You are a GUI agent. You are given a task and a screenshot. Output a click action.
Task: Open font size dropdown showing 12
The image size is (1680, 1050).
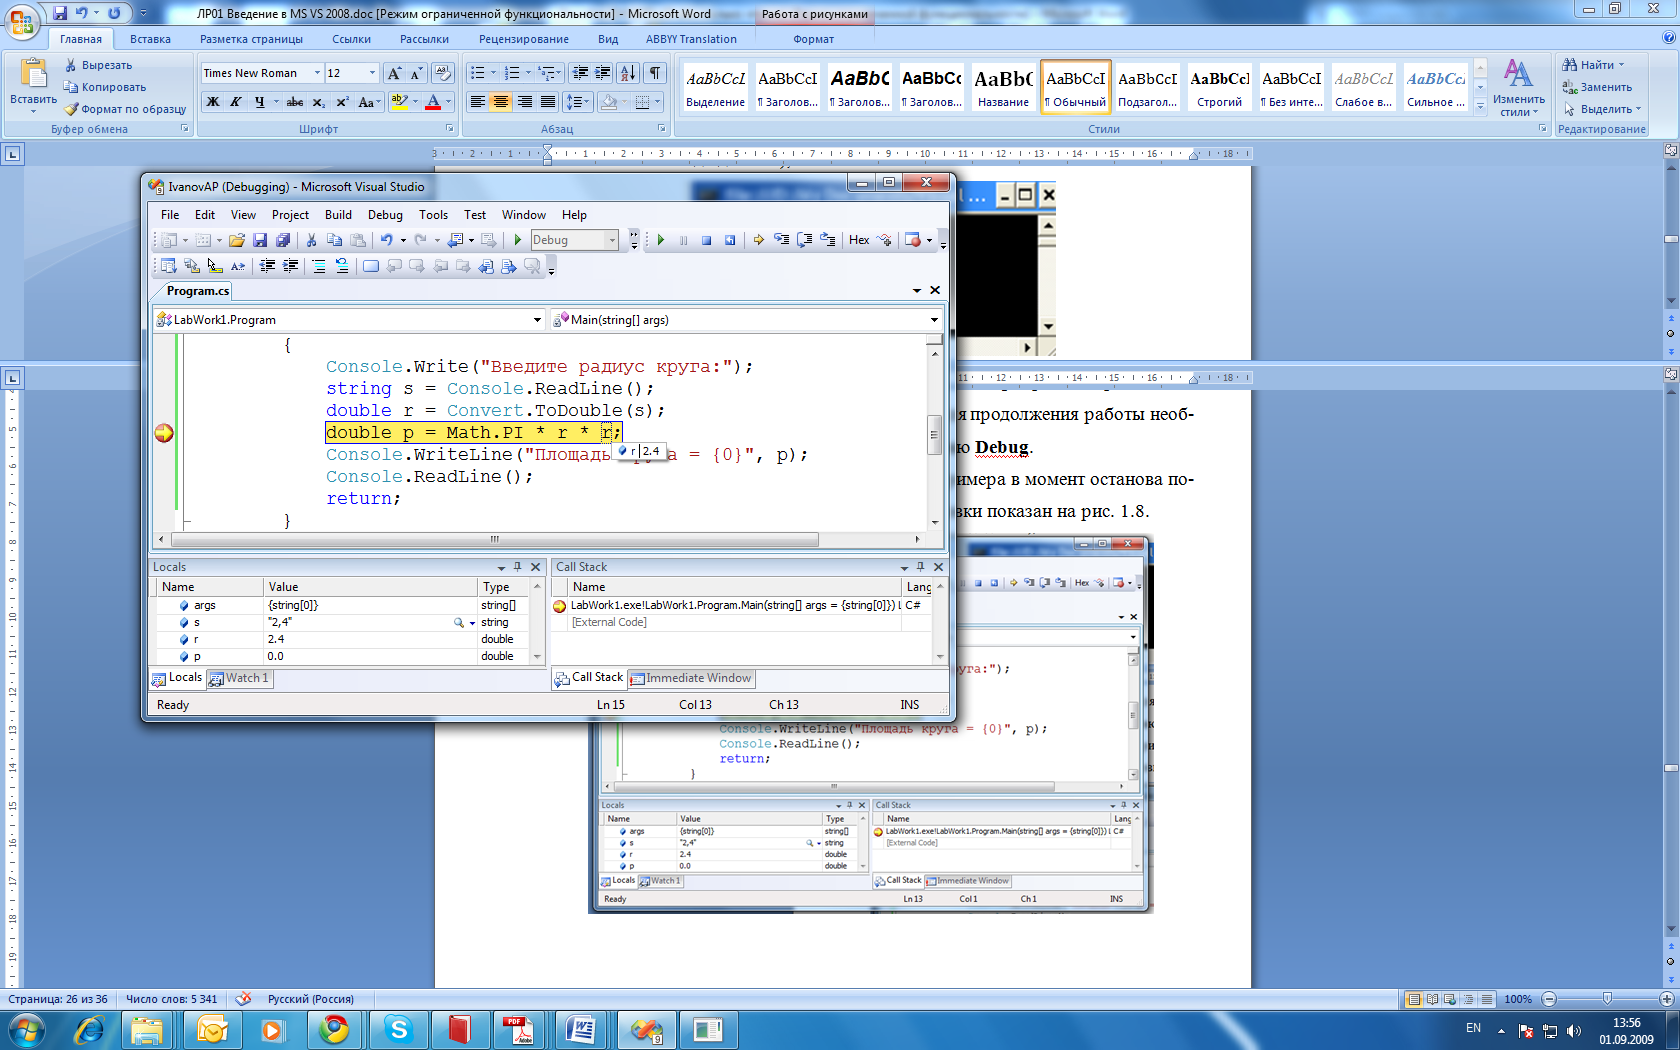(x=373, y=73)
